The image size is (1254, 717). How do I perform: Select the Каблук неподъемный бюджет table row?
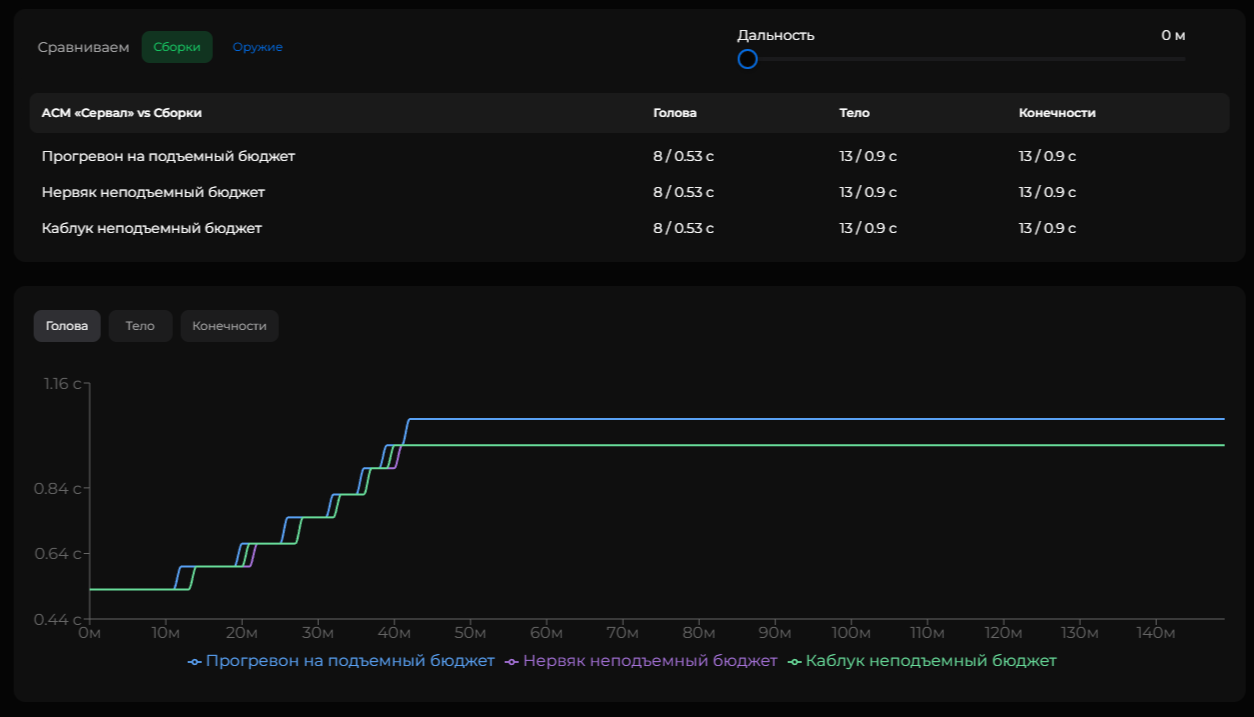pos(151,228)
